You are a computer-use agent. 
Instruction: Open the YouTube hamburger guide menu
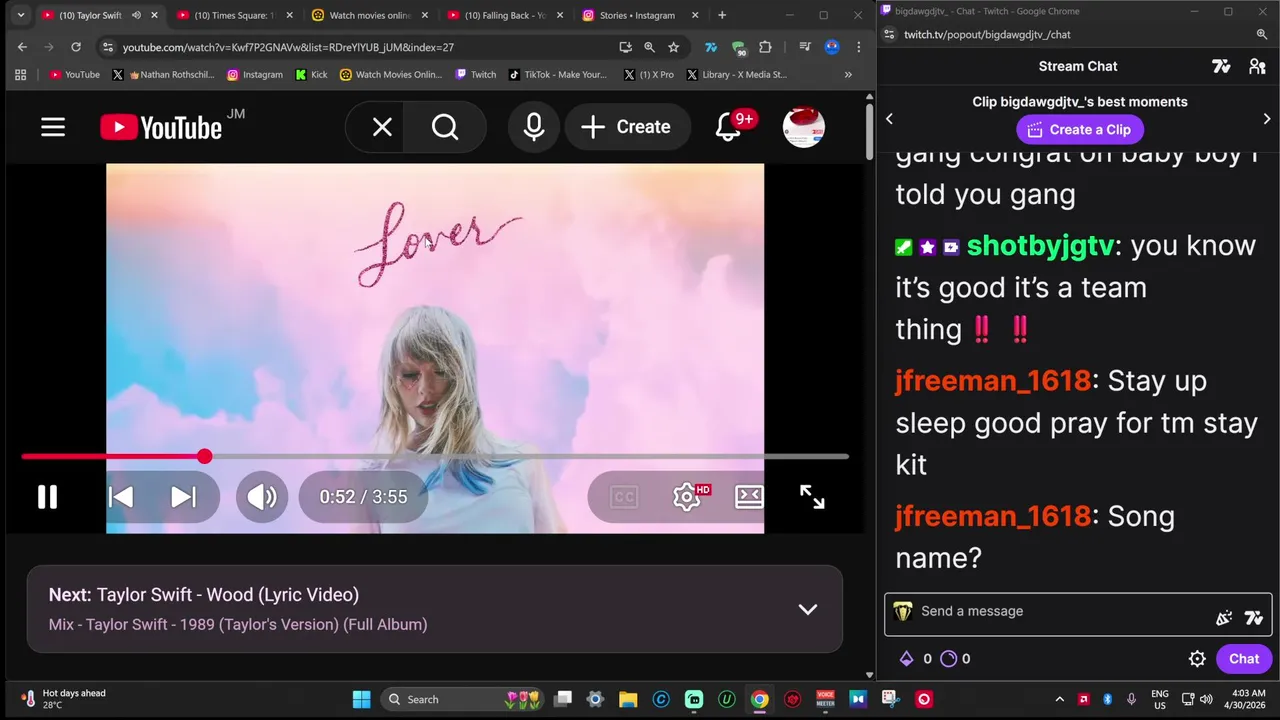click(x=53, y=127)
